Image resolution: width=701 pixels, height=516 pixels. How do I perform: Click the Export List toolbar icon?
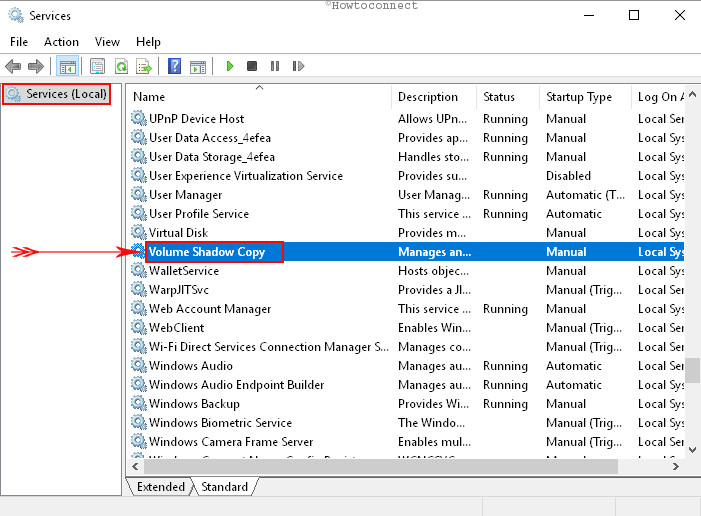[144, 66]
